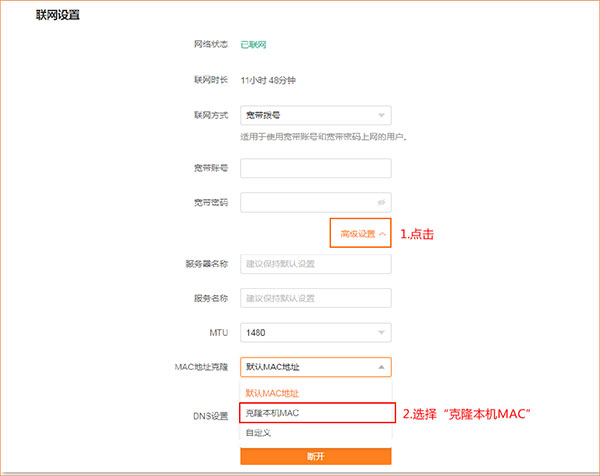Open the 联网方式 dropdown showing 宽带拨号

[315, 115]
